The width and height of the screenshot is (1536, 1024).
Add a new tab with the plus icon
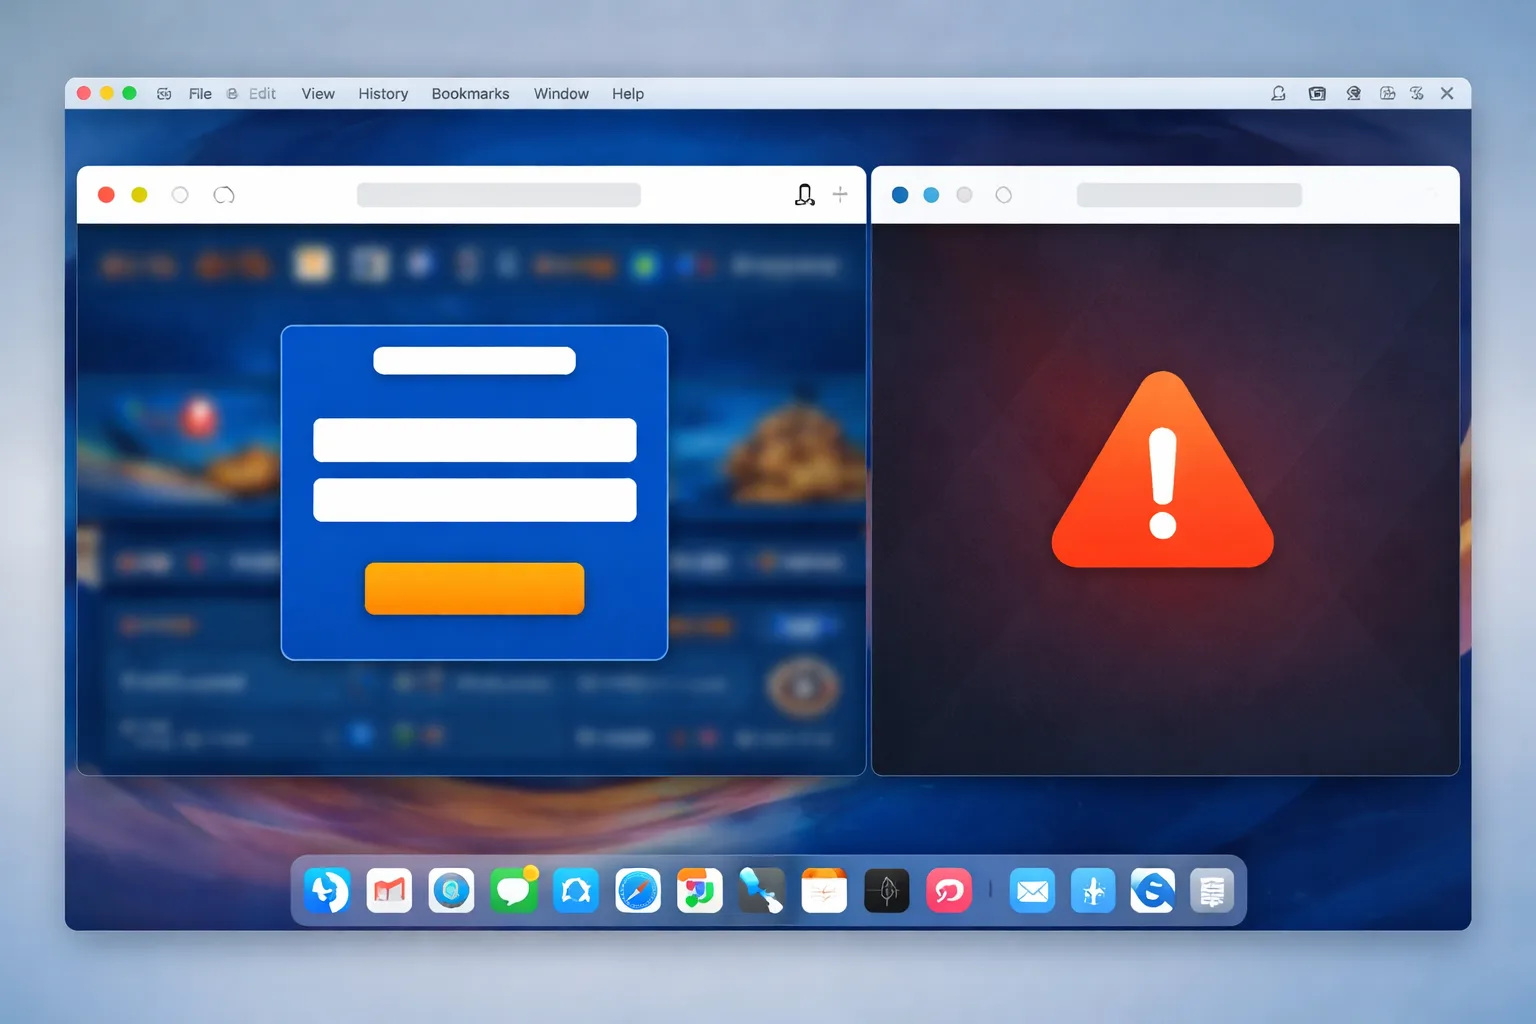click(840, 194)
